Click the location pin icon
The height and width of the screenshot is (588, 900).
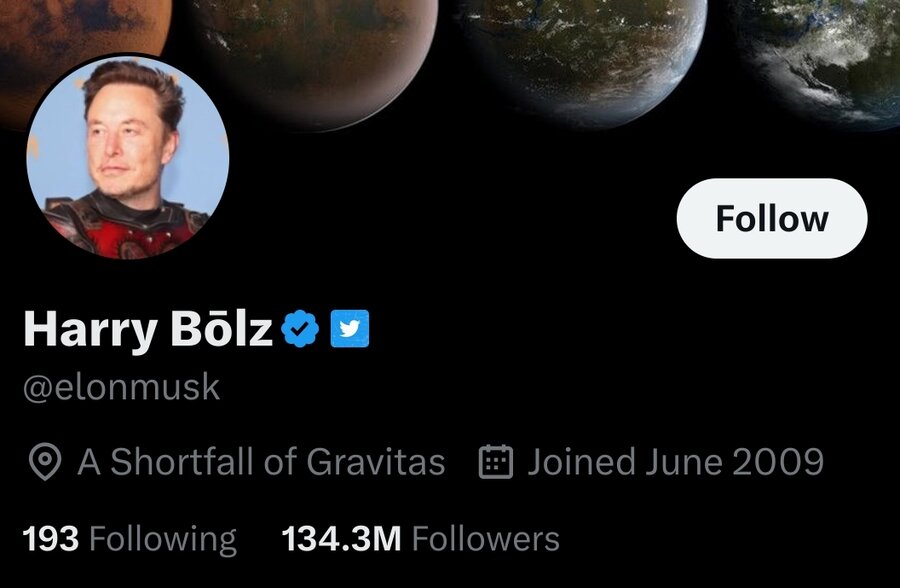(45, 463)
